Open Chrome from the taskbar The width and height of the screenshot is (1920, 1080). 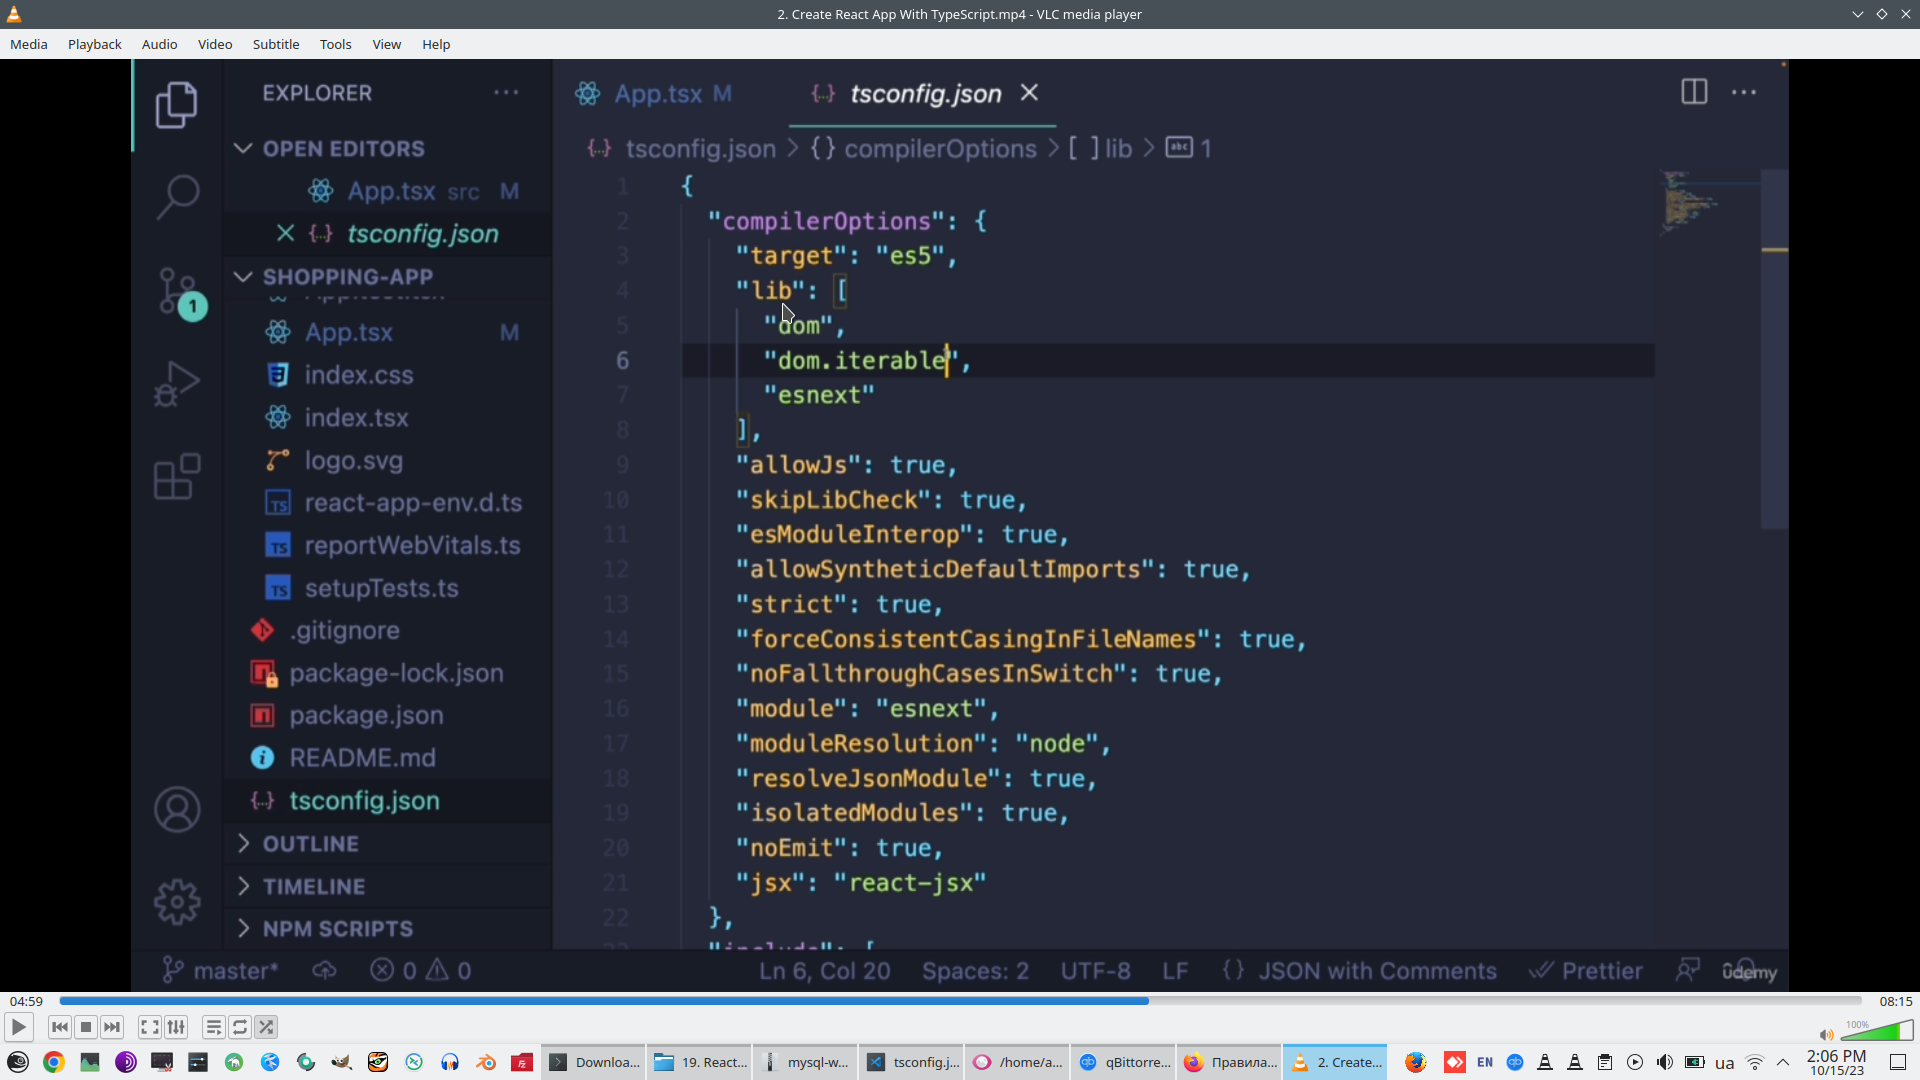54,1062
